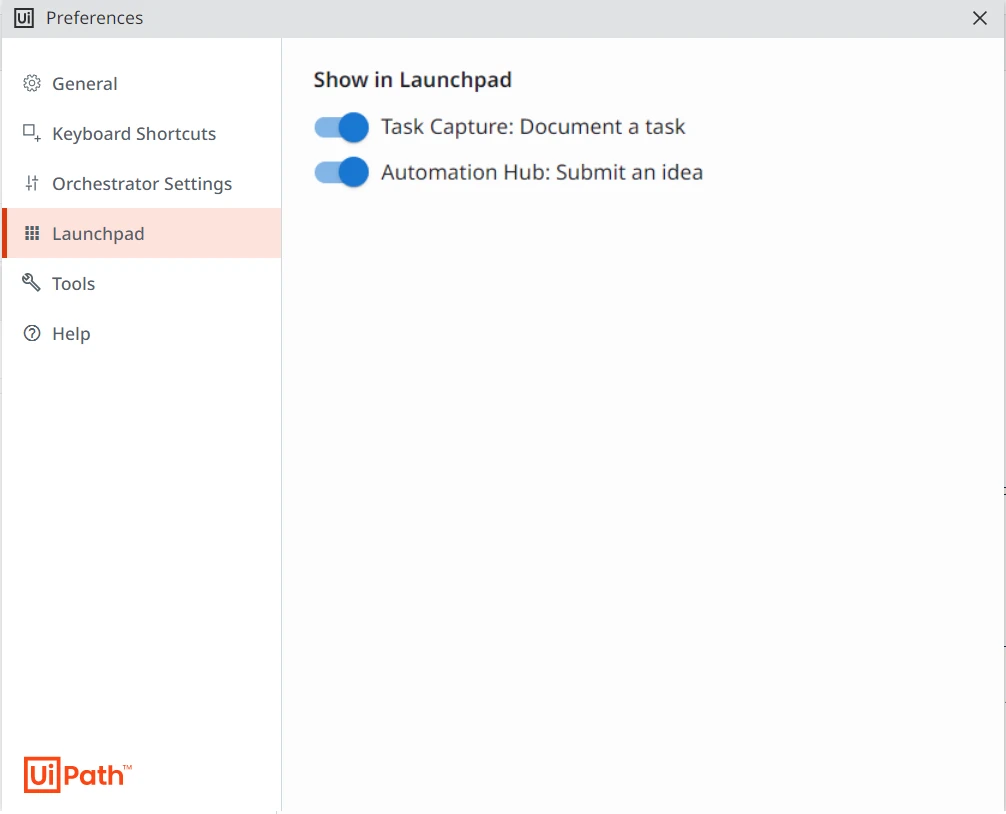Click the Preferences window title text
1006x814 pixels.
[x=94, y=18]
